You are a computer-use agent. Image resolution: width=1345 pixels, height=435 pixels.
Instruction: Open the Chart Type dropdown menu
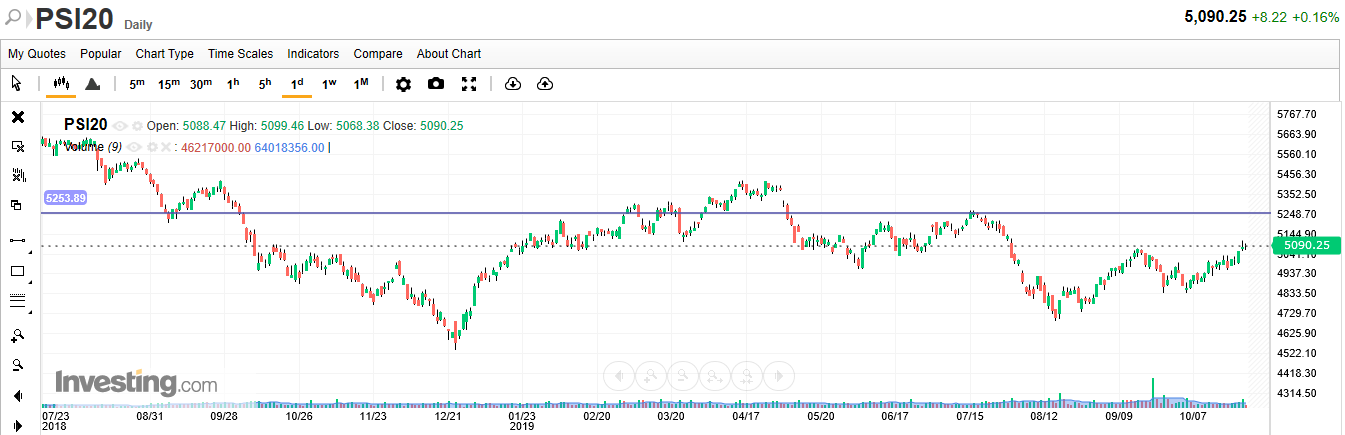pos(165,54)
